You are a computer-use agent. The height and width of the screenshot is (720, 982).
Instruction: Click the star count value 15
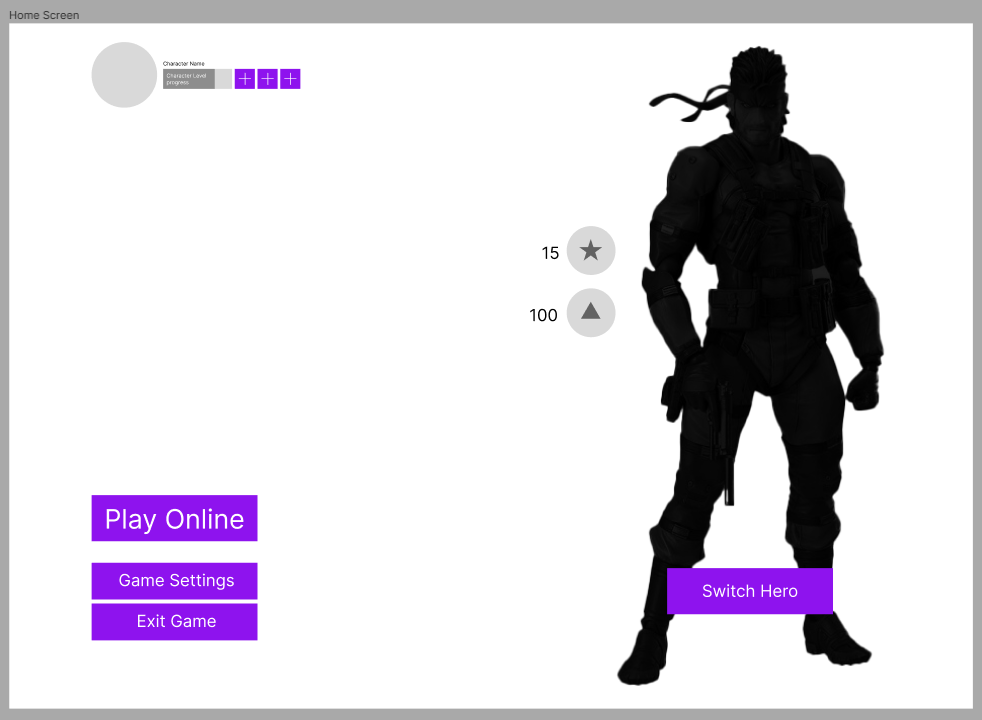(x=550, y=253)
